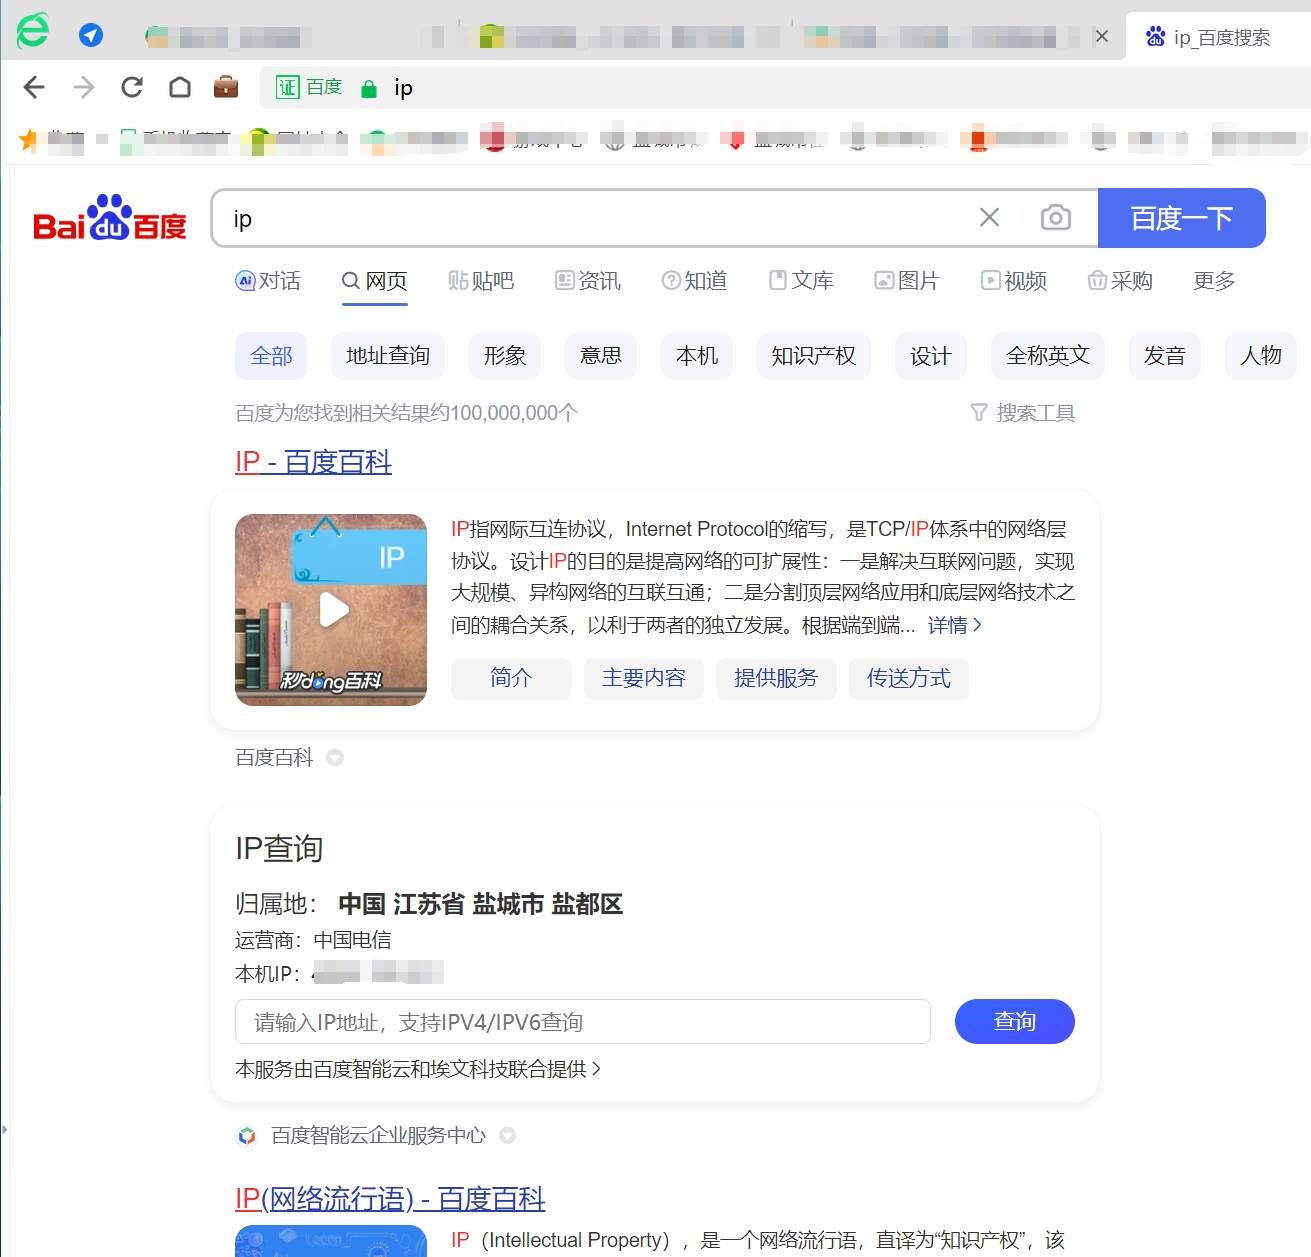This screenshot has height=1257, width=1311.
Task: Click the bookmarks star icon in bookmarks bar
Action: tap(28, 139)
